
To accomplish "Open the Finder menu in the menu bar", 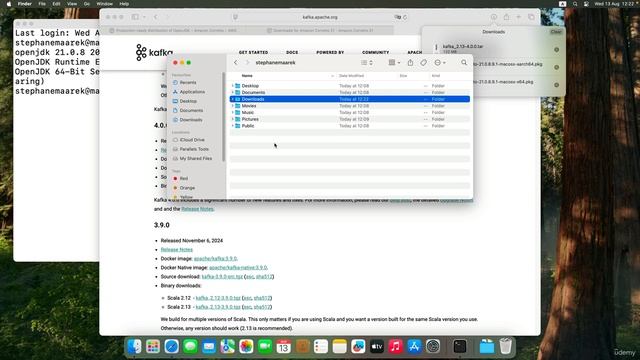I will click(x=24, y=4).
